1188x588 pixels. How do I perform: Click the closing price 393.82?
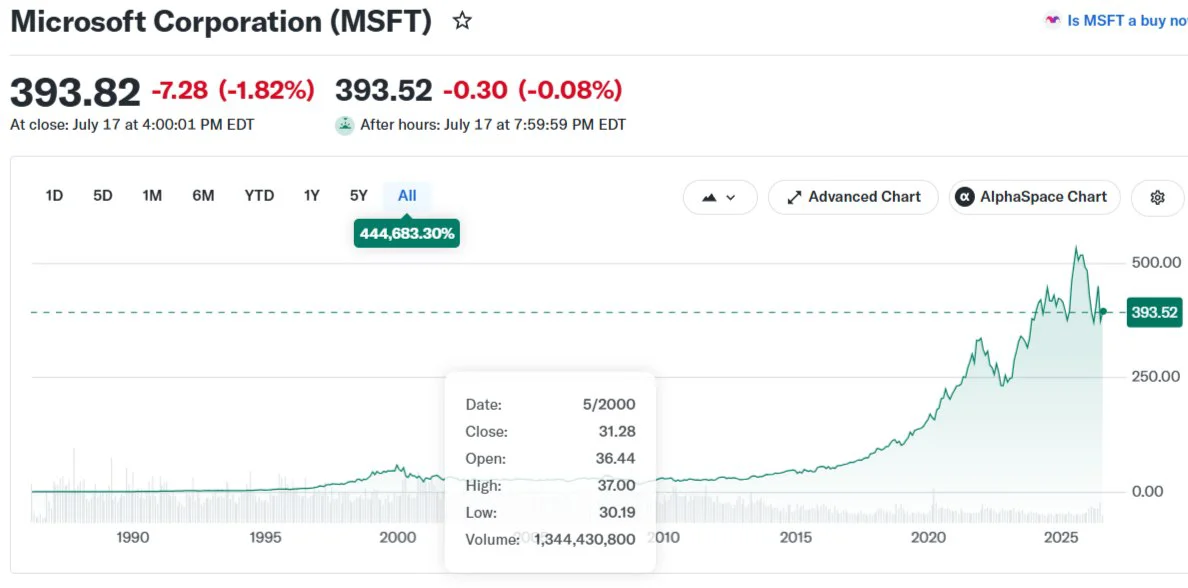(75, 92)
